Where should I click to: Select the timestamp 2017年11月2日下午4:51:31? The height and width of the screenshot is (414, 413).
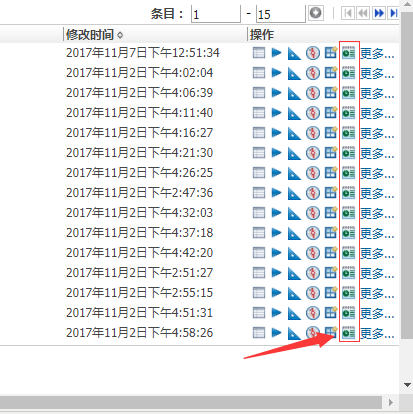coord(139,313)
